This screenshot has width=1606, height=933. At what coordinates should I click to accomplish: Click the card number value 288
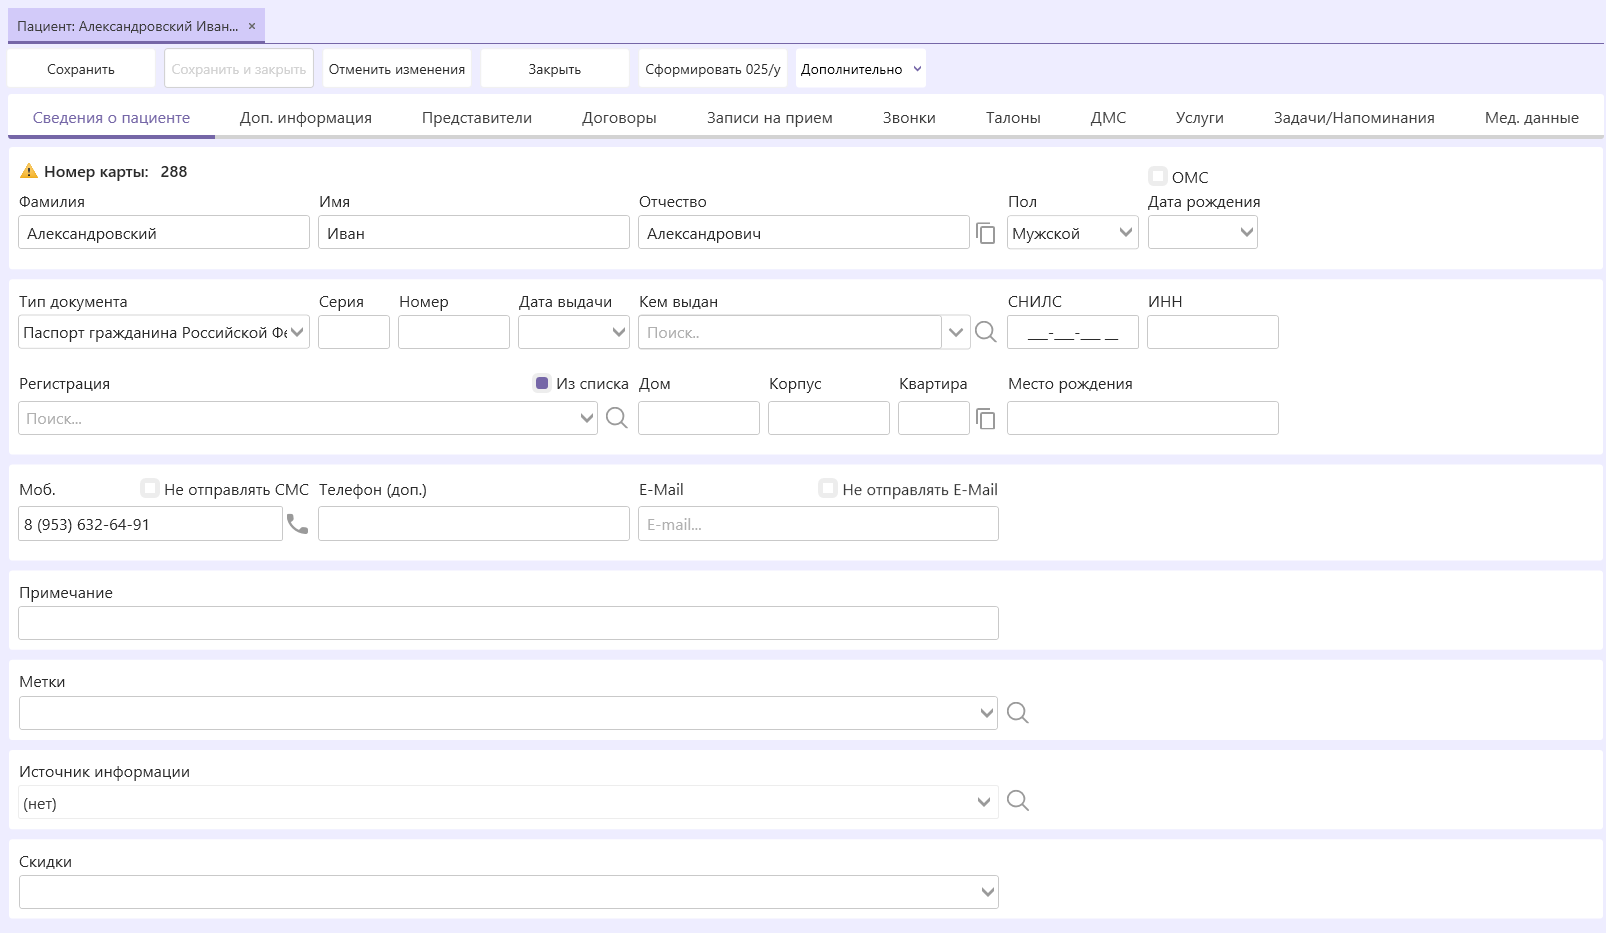[x=174, y=171]
